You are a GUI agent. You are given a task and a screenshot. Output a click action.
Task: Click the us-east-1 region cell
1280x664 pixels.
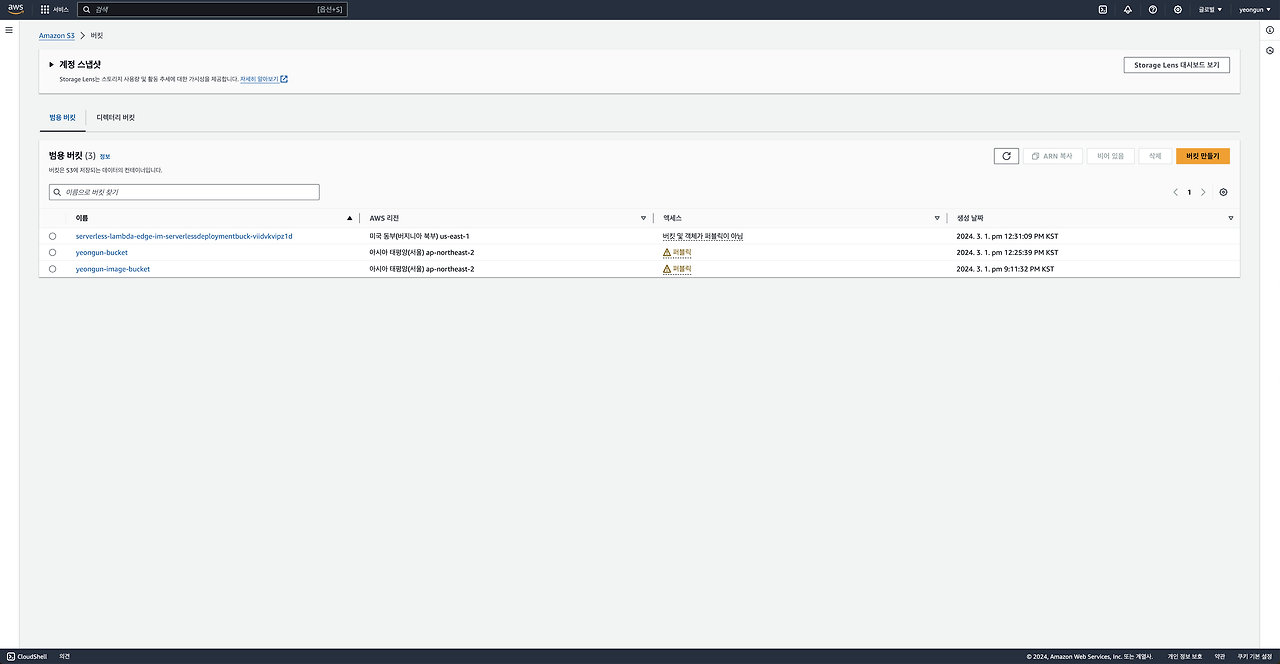tap(420, 236)
